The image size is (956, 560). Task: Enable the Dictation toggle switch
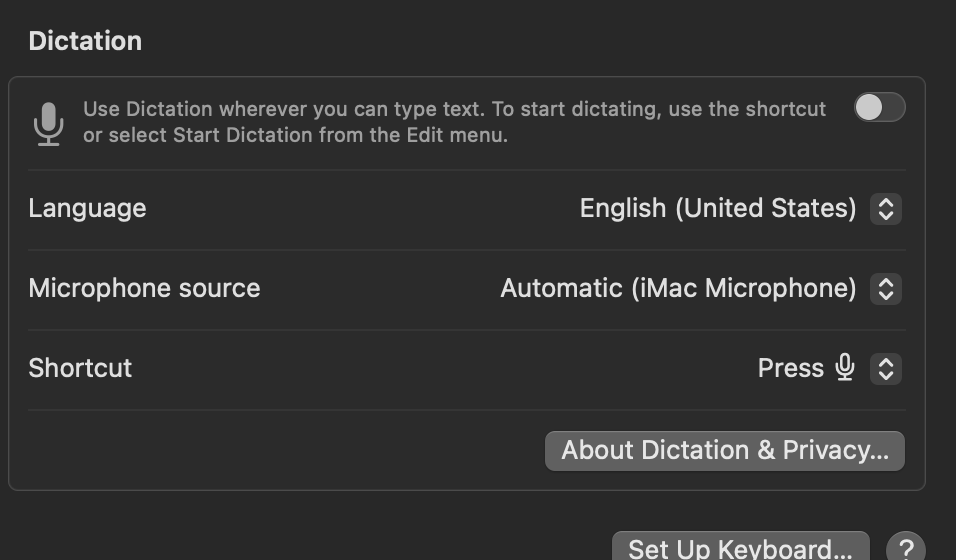click(x=879, y=108)
